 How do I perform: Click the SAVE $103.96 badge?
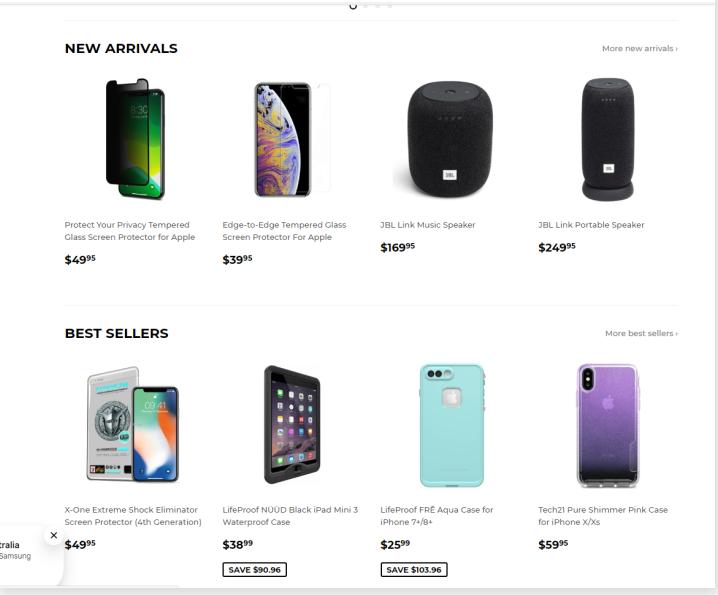pyautogui.click(x=414, y=570)
